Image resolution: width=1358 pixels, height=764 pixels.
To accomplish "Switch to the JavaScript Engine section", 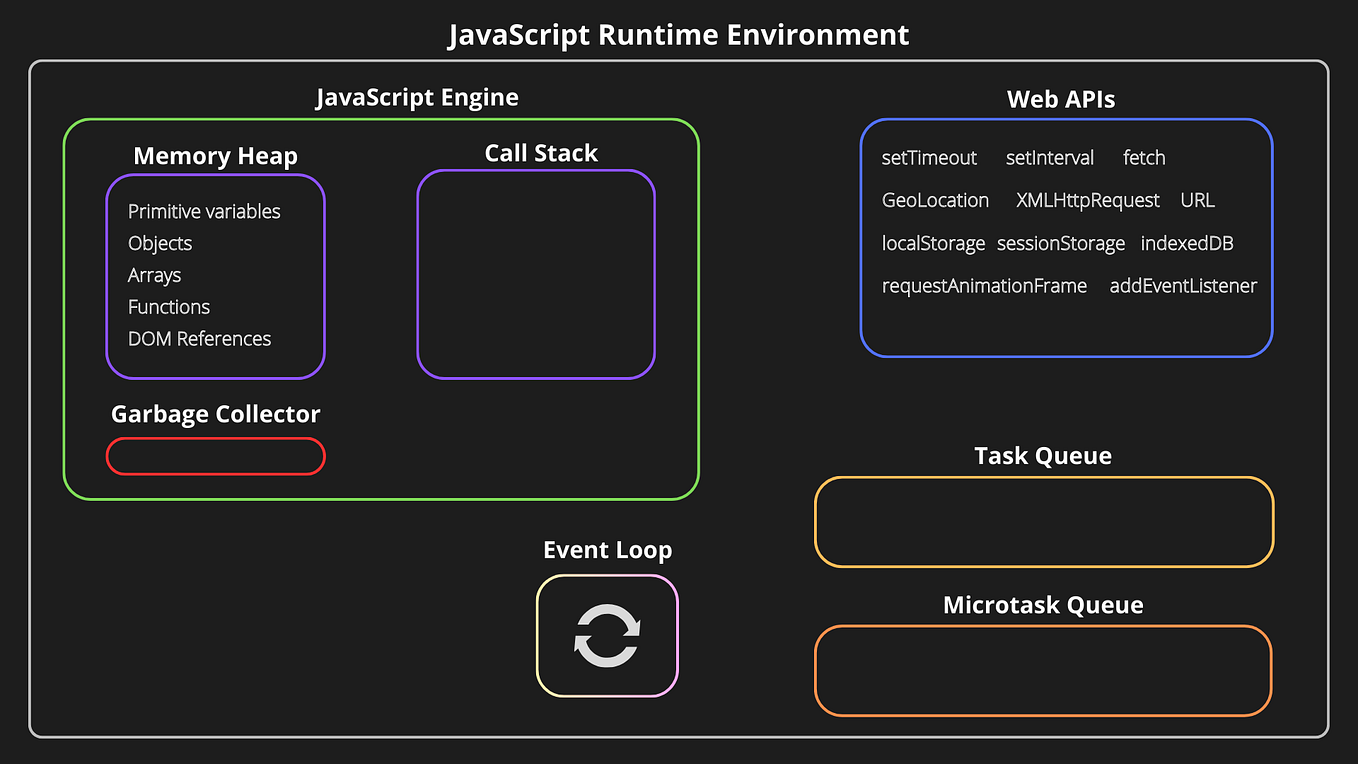I will [418, 97].
